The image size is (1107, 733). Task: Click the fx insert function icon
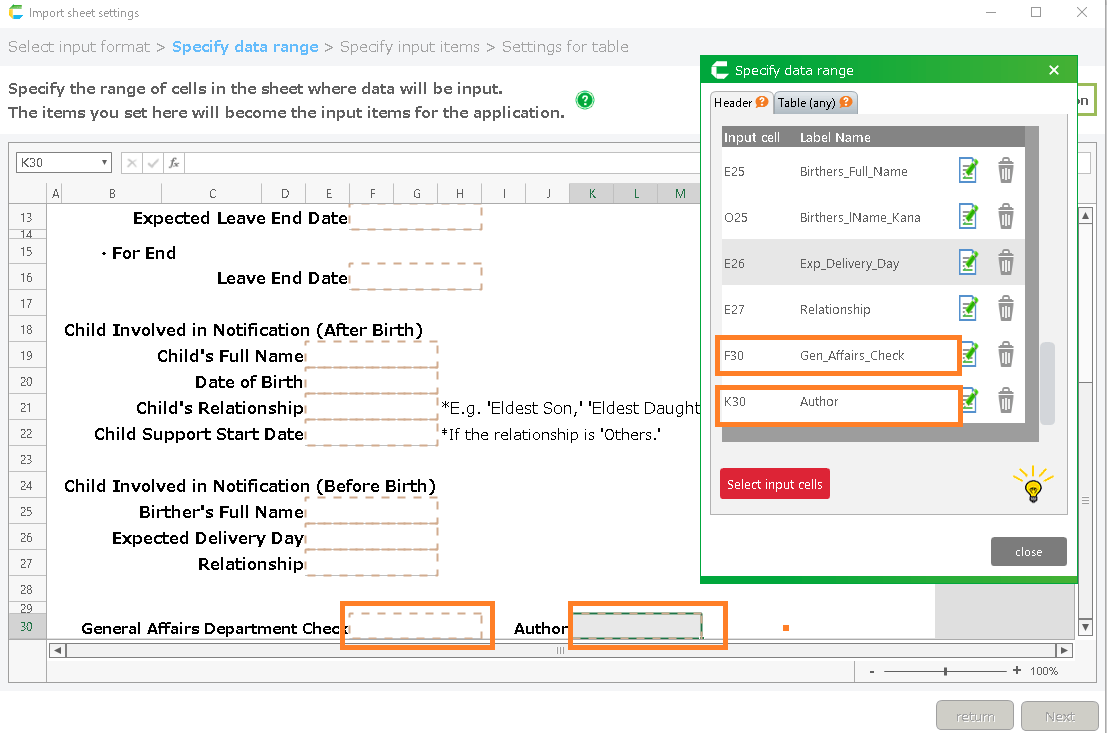click(174, 163)
